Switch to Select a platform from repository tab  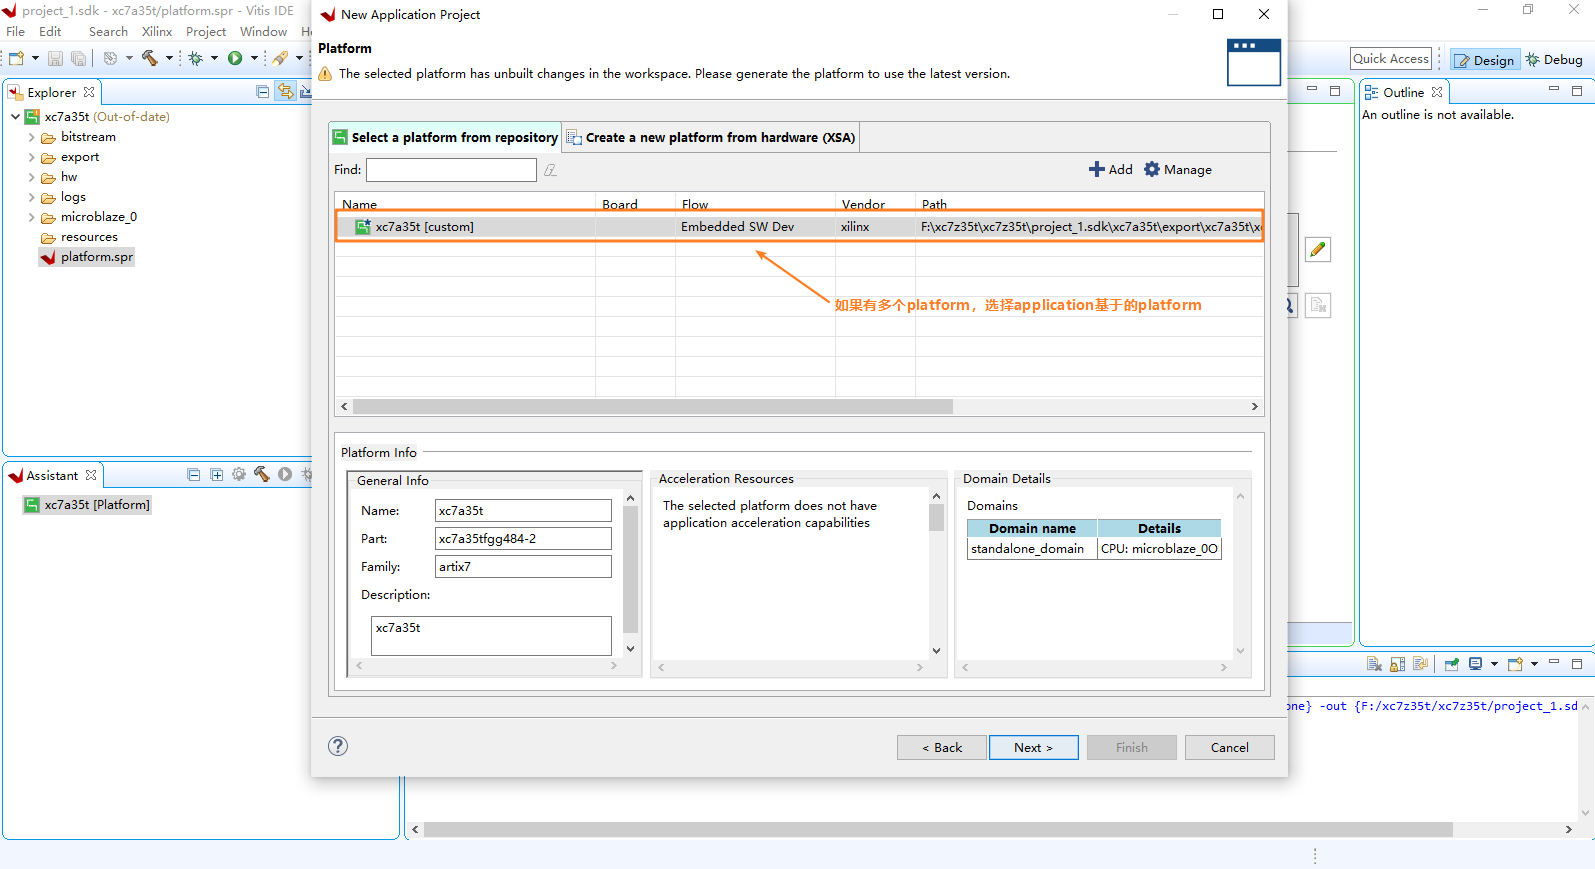coord(445,137)
